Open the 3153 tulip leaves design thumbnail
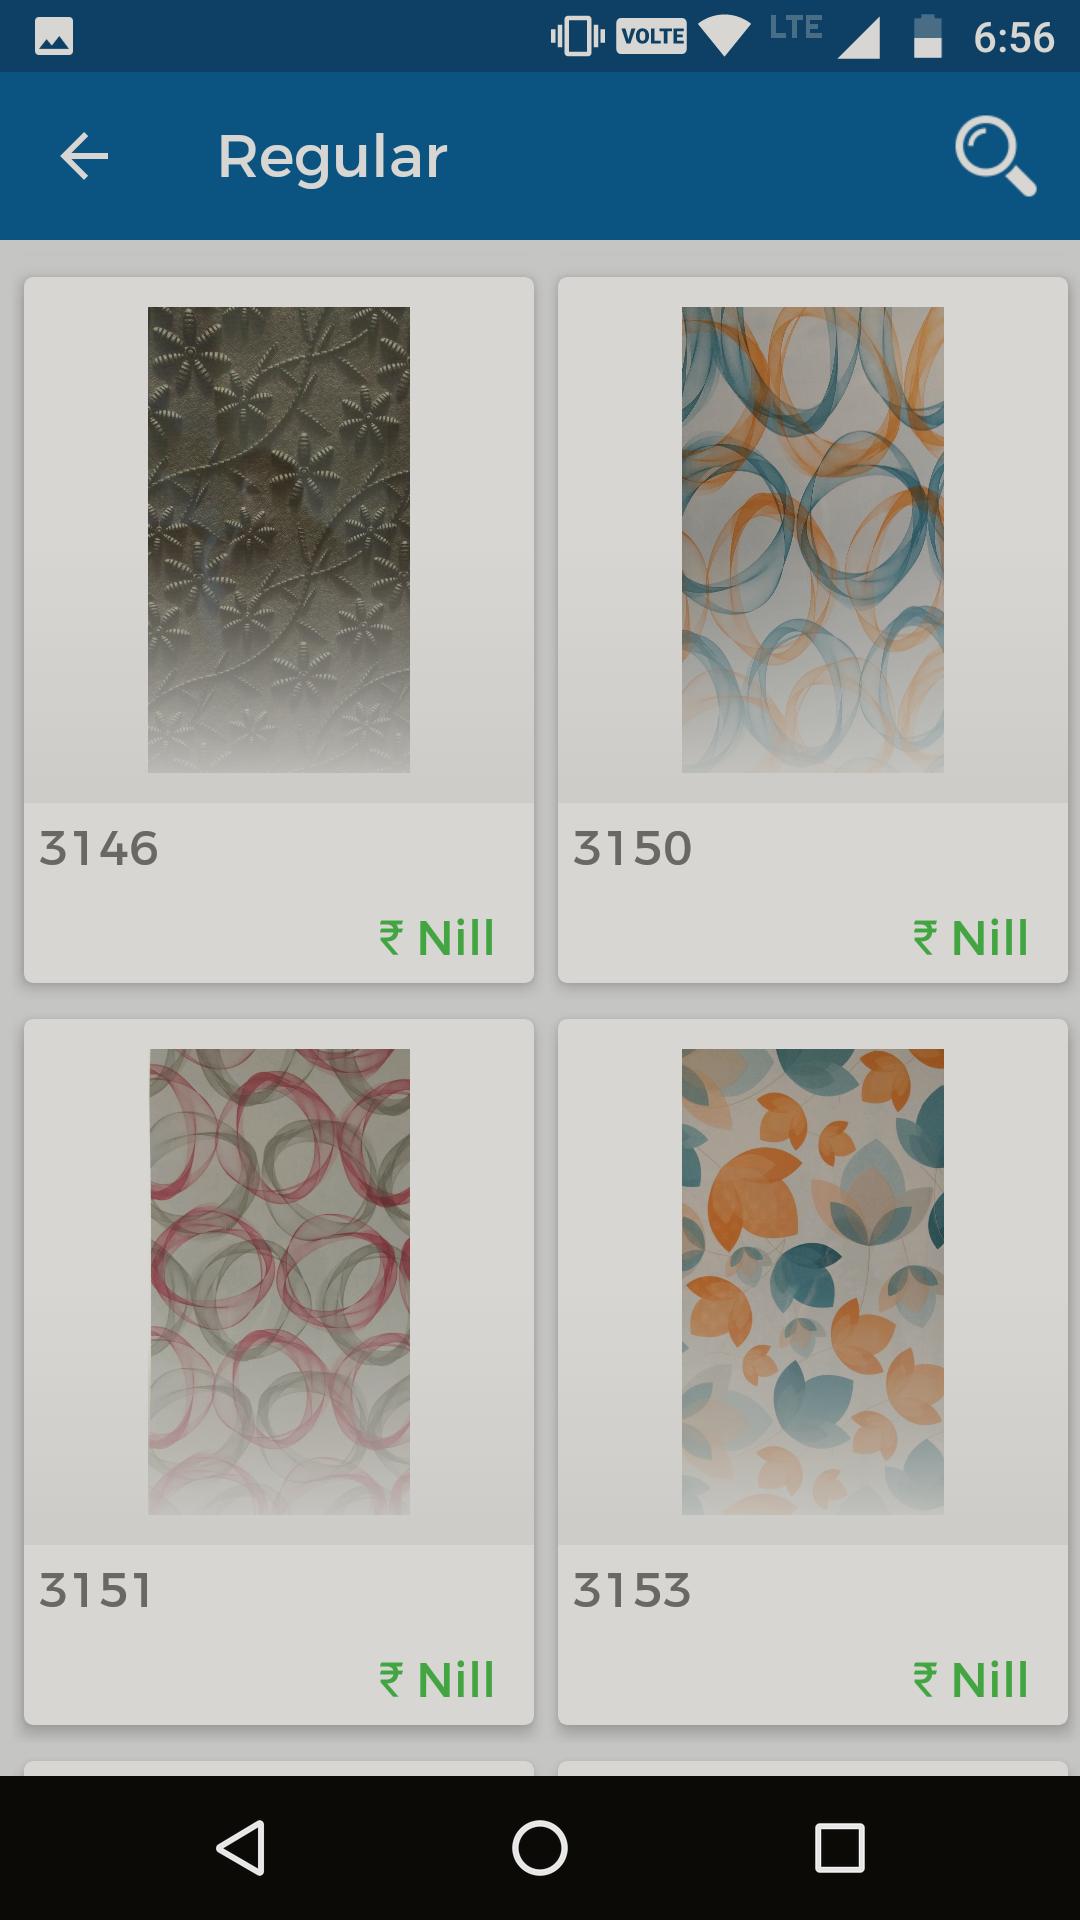 (x=813, y=1281)
